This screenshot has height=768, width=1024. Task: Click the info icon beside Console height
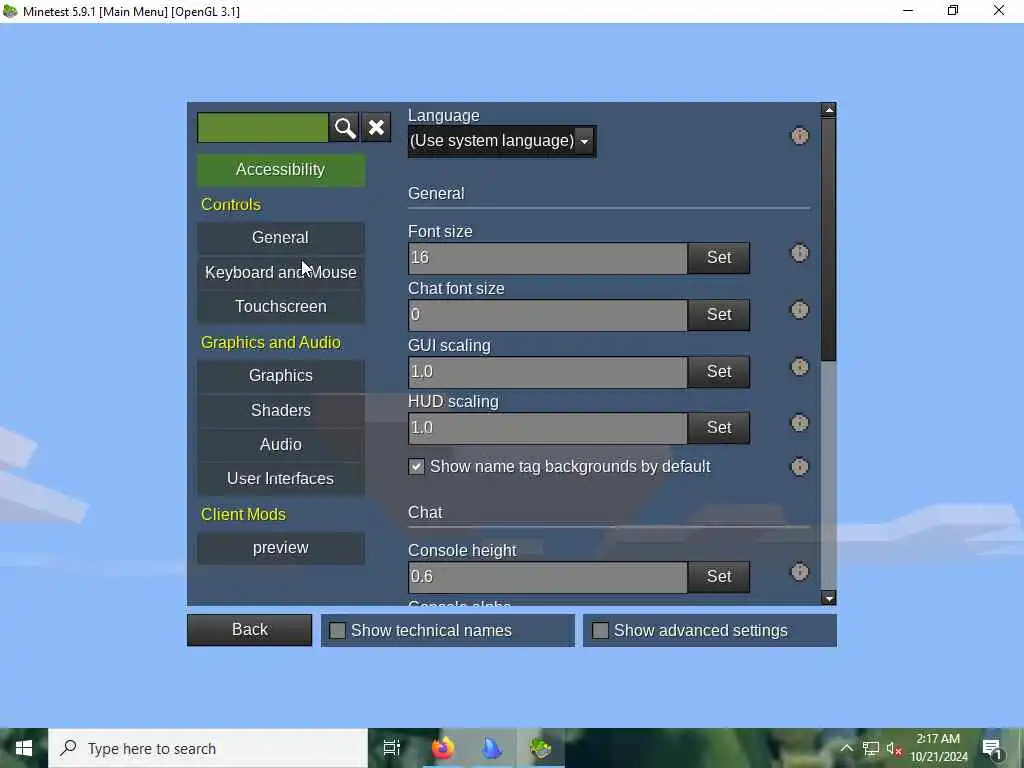(x=799, y=572)
